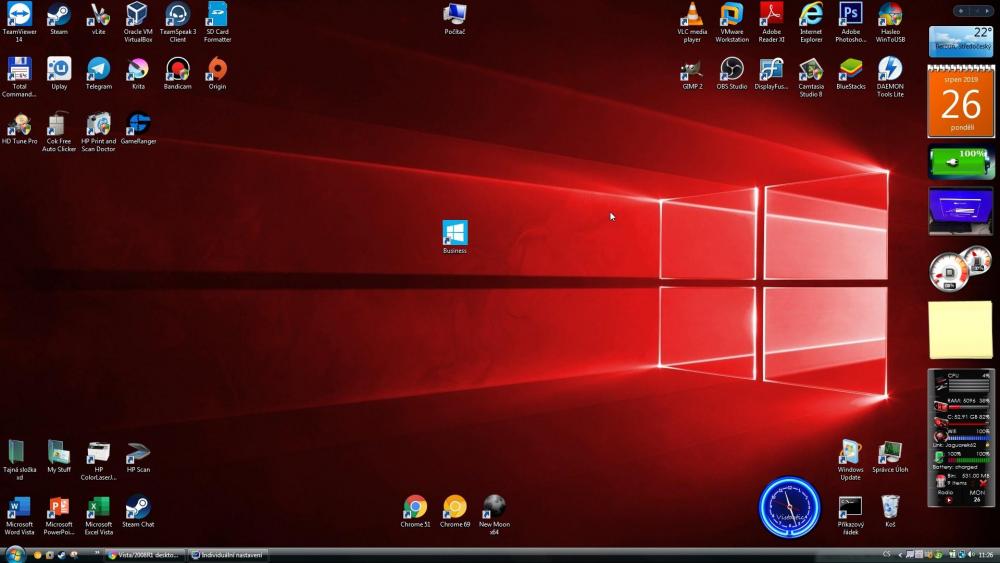Open the VLC media player shortcut
The image size is (1000, 563).
tap(692, 15)
